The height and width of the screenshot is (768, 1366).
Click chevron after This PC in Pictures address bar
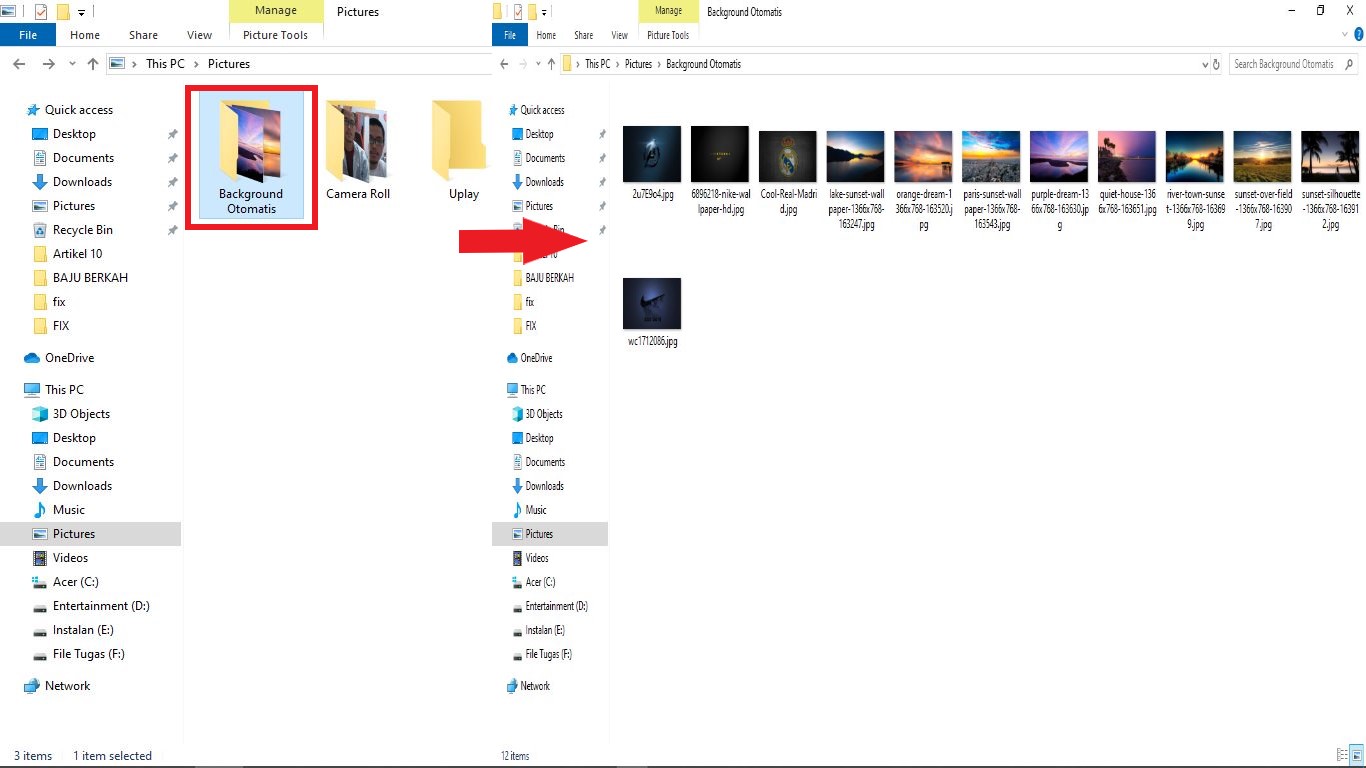197,64
